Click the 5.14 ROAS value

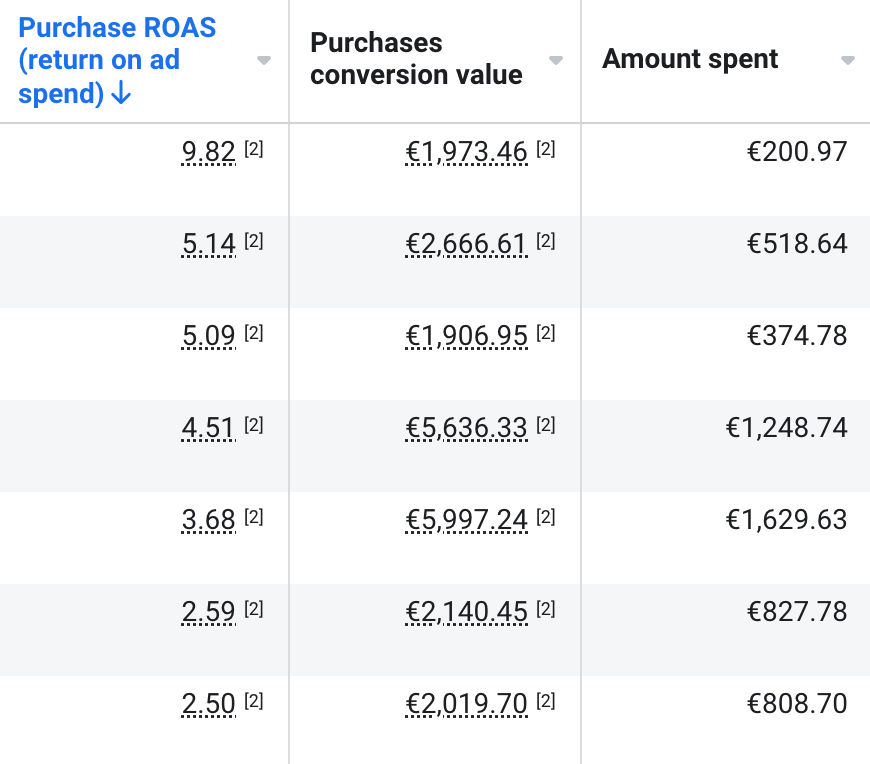[x=208, y=244]
